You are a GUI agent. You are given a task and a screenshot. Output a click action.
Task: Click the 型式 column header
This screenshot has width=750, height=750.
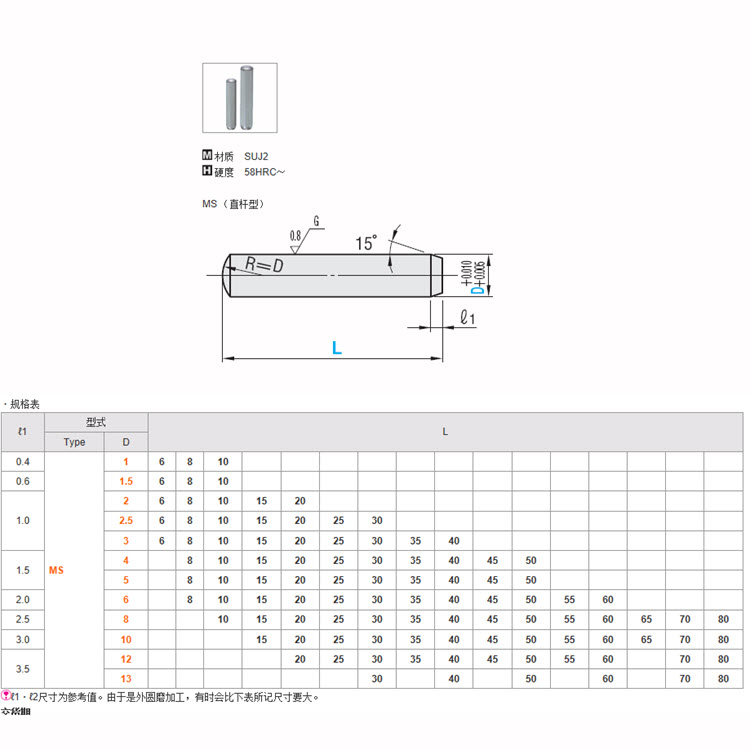coord(96,422)
